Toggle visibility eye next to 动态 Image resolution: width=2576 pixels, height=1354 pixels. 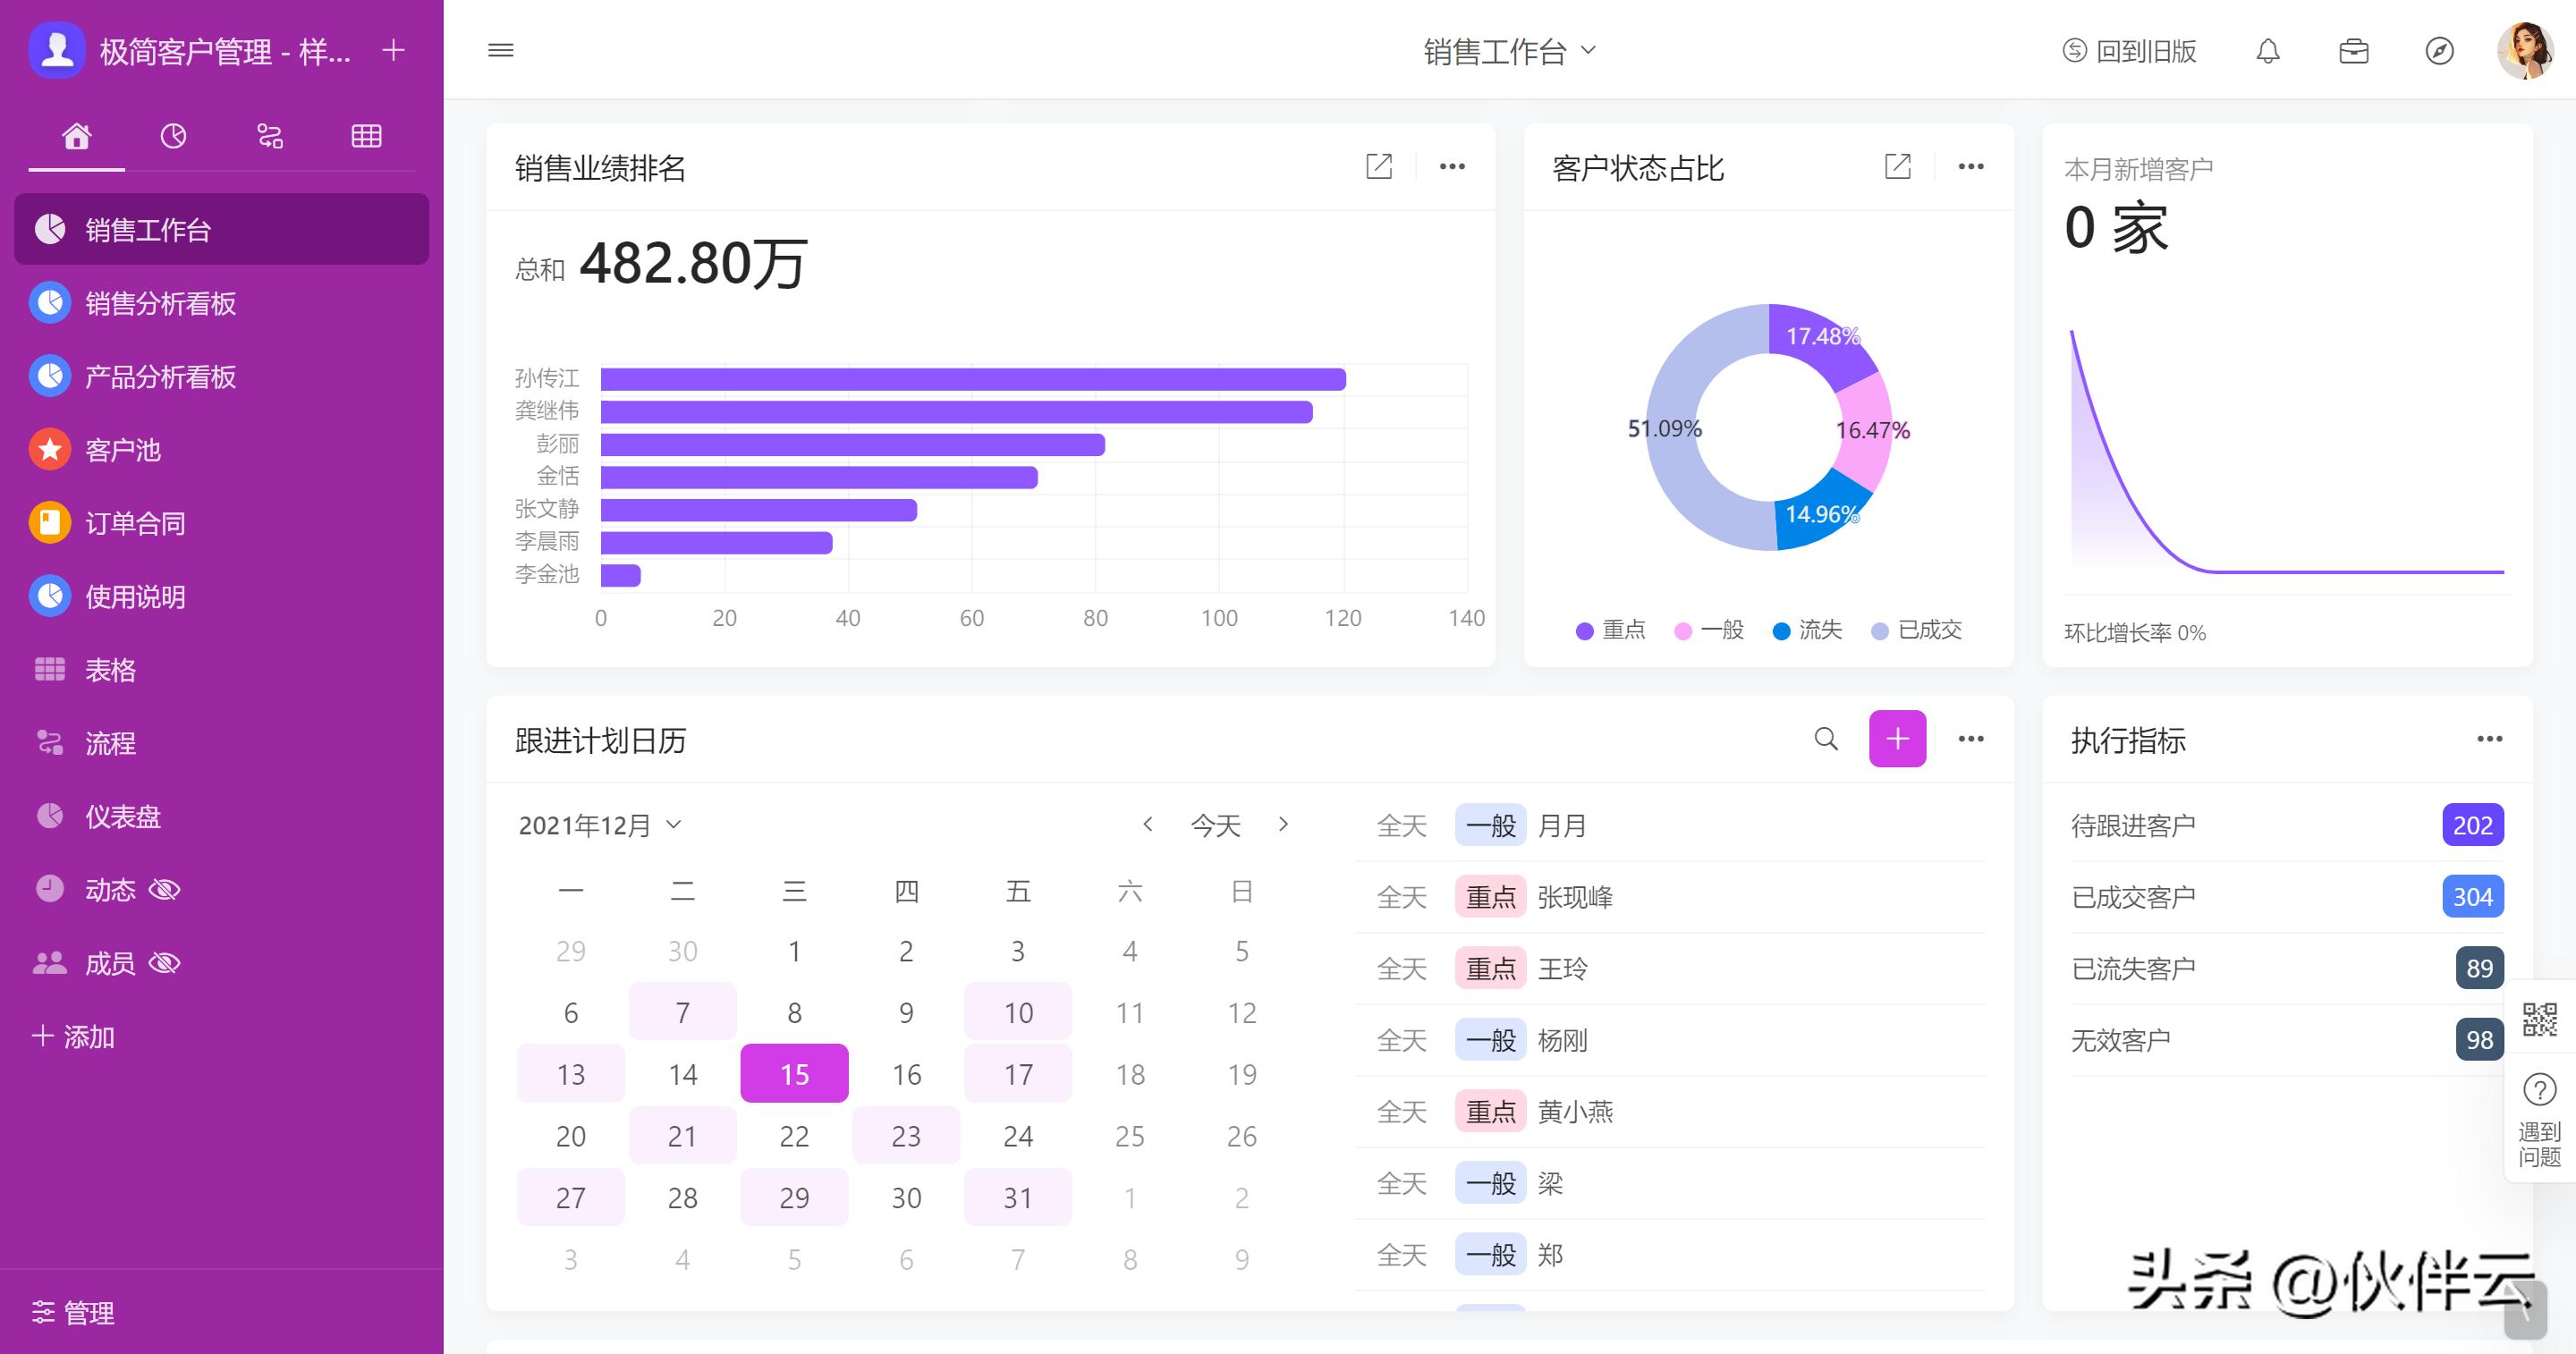pos(164,889)
